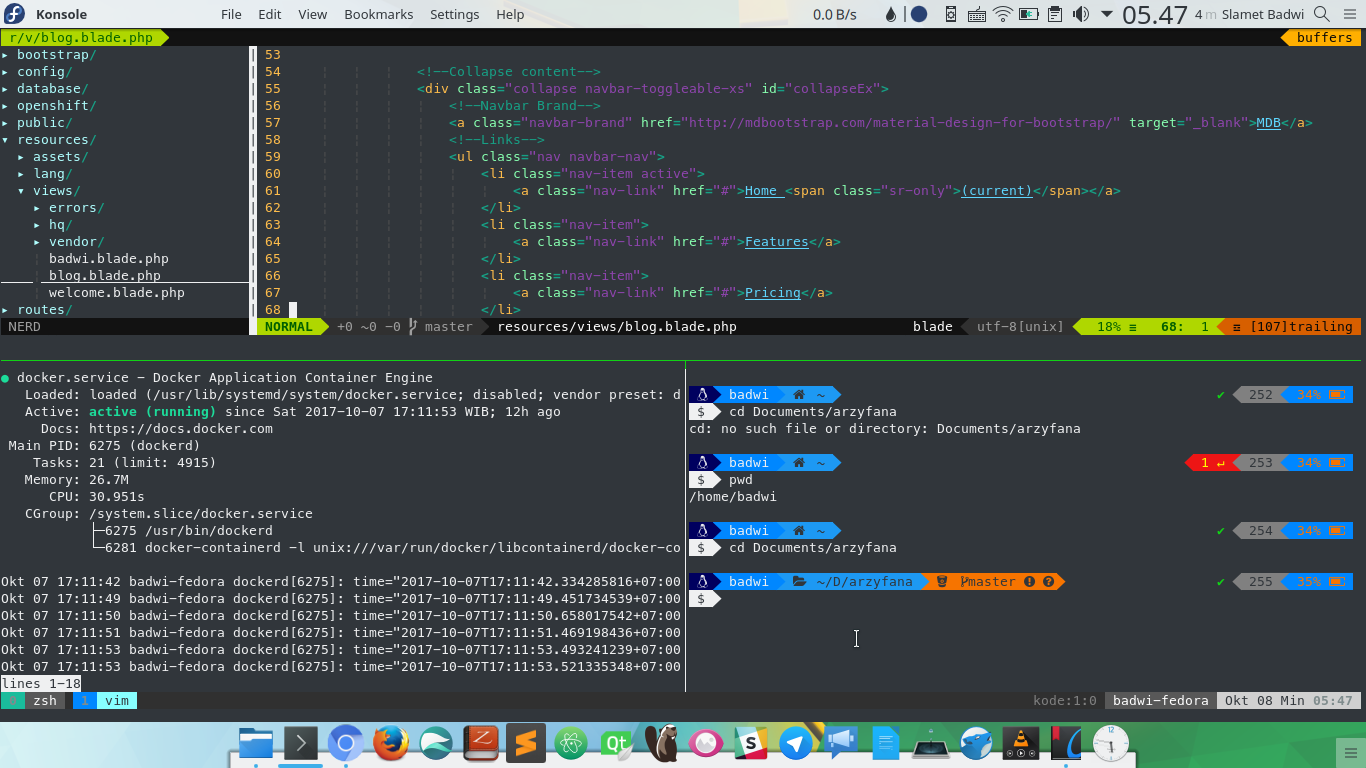The image size is (1366, 768).
Task: Expand the database/ folder in NERDTree
Action: [x=52, y=88]
